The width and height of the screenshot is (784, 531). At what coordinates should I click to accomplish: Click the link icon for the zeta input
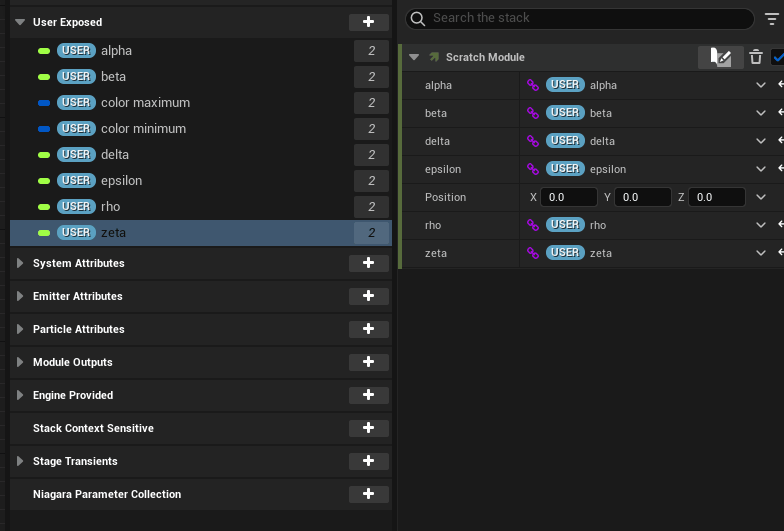point(533,253)
